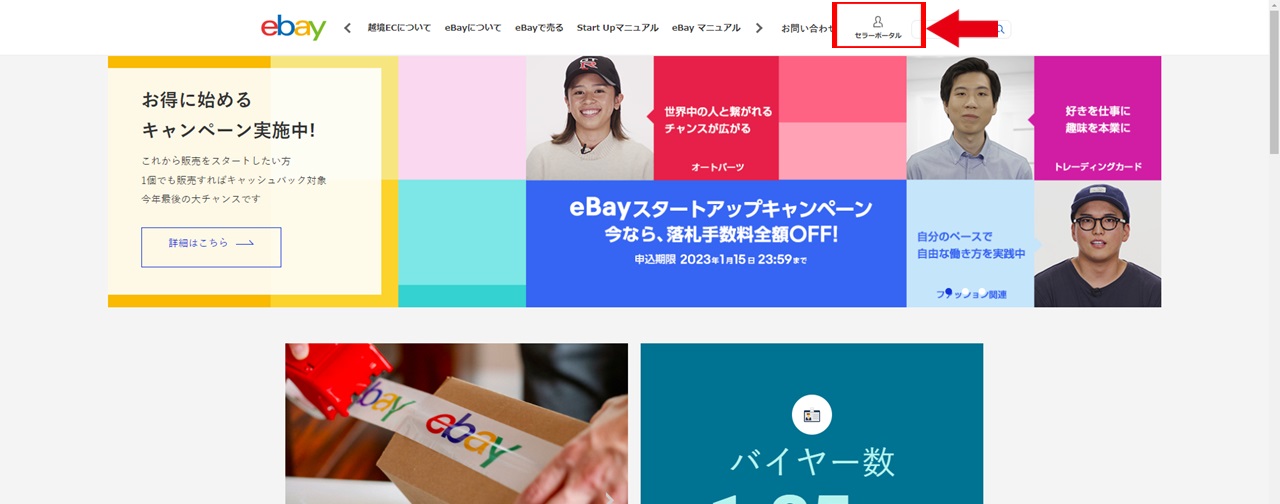This screenshot has width=1280, height=504.
Task: Open Start Upマニュアル menu item
Action: 617,28
